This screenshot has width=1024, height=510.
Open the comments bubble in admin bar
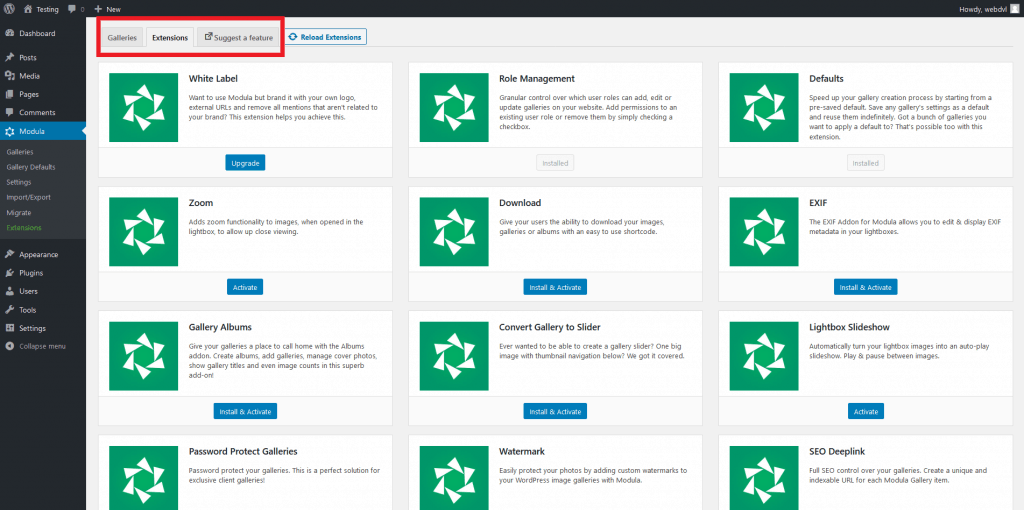click(76, 9)
